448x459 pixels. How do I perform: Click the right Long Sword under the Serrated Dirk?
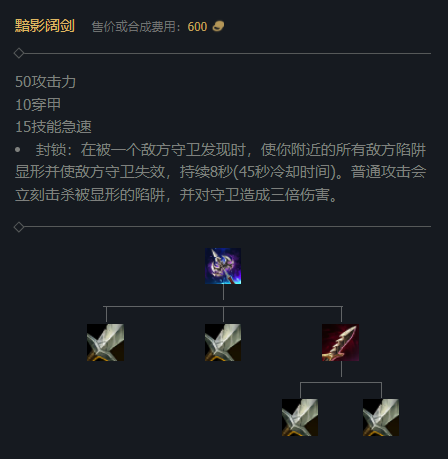tap(381, 417)
